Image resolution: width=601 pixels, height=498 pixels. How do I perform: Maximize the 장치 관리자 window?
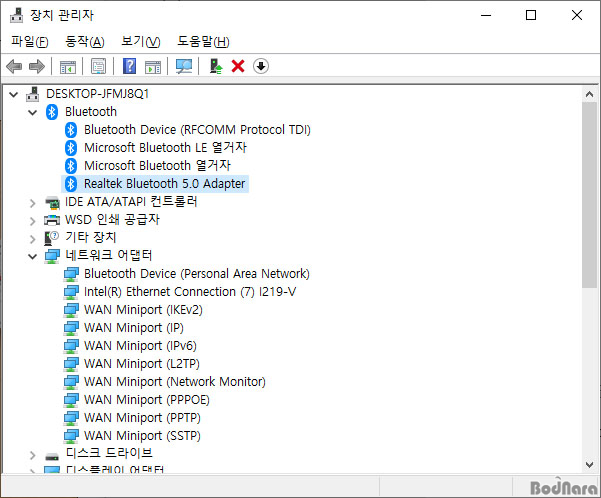531,15
